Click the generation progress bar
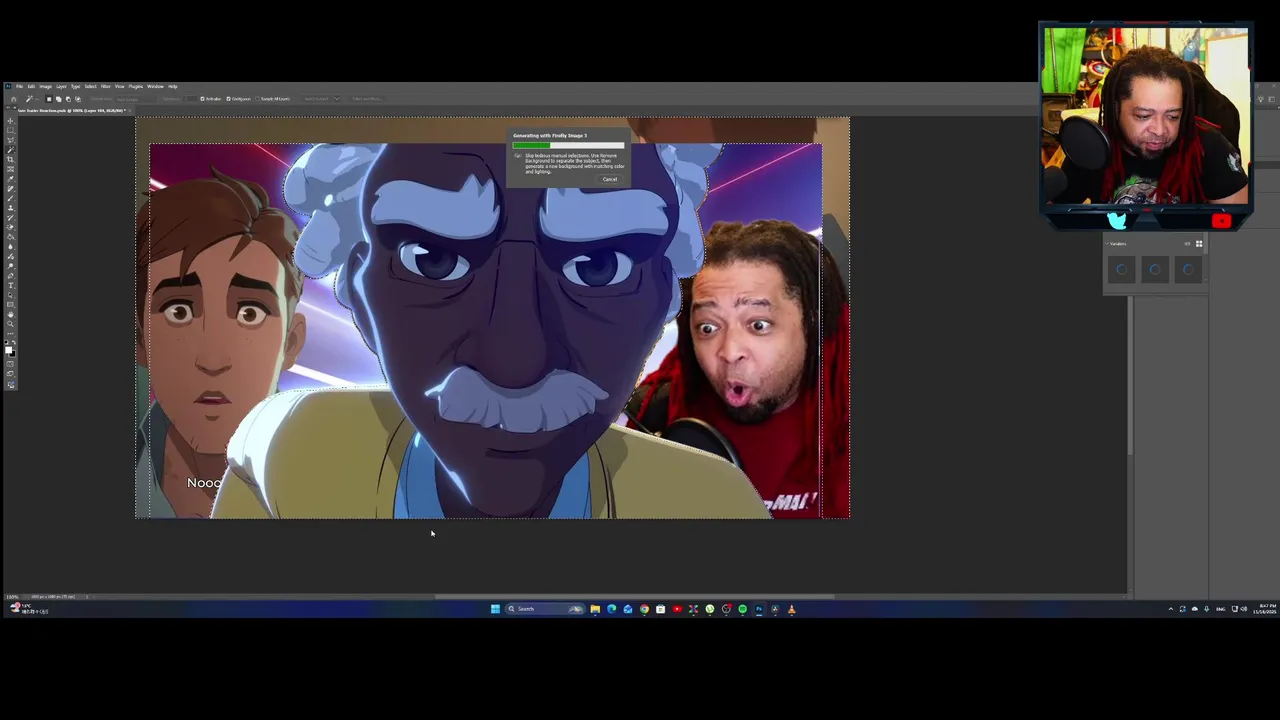This screenshot has width=1280, height=720. point(568,145)
